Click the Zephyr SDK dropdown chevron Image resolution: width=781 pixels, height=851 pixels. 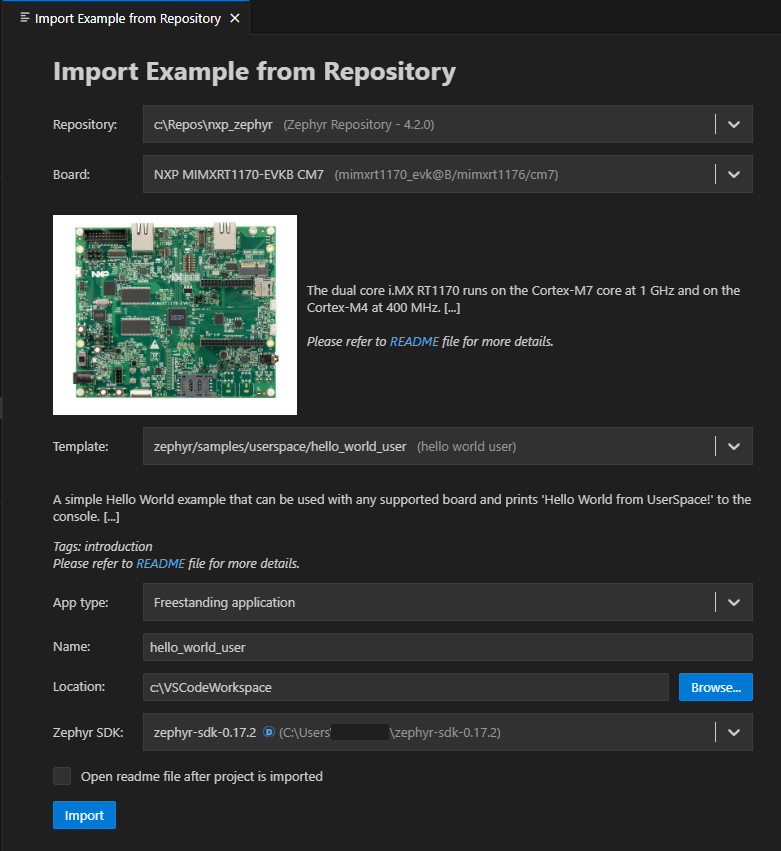[733, 731]
